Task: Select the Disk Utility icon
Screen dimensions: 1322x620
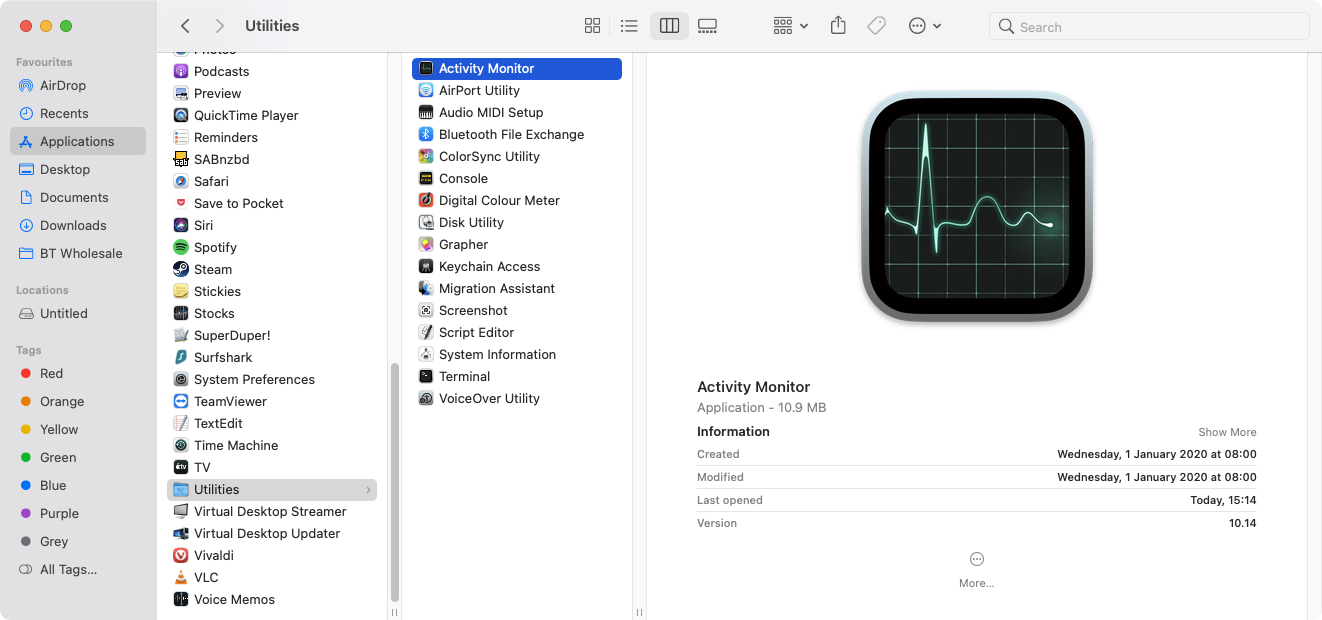Action: click(426, 222)
